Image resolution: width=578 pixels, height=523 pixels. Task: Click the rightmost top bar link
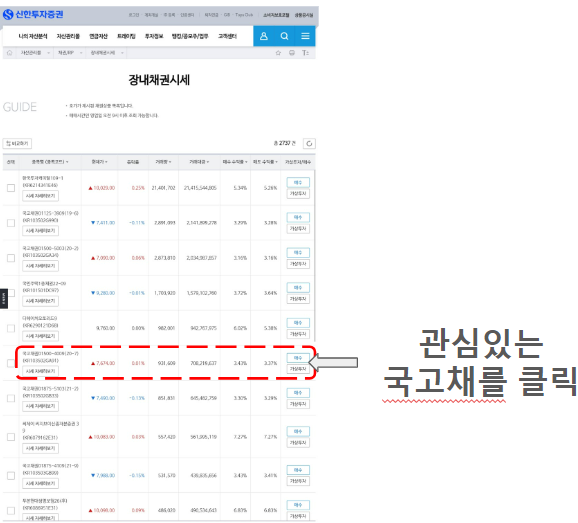(x=304, y=15)
